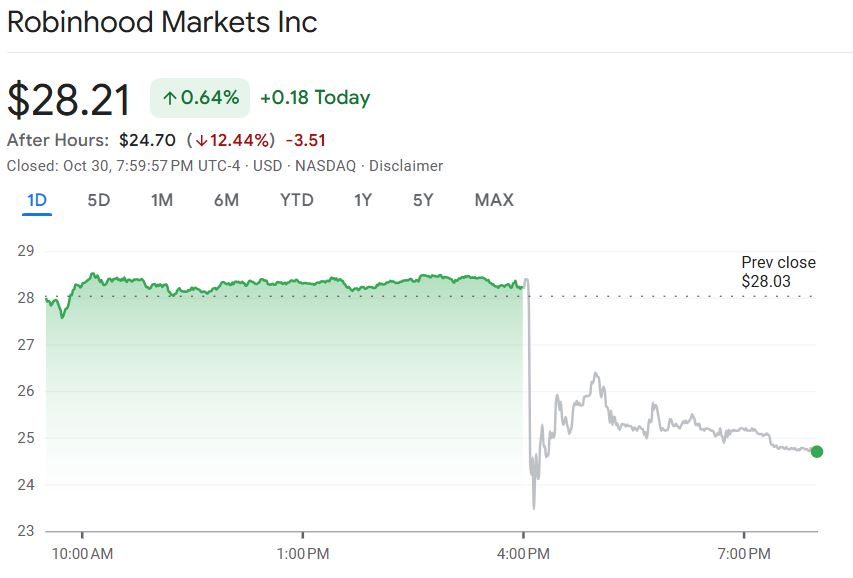View the 5Y price history tab
Image resolution: width=853 pixels, height=578 pixels.
click(x=423, y=200)
